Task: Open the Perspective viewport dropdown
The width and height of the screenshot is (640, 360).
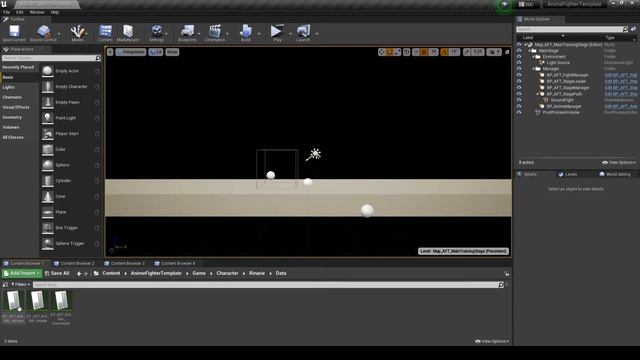Action: tap(131, 52)
